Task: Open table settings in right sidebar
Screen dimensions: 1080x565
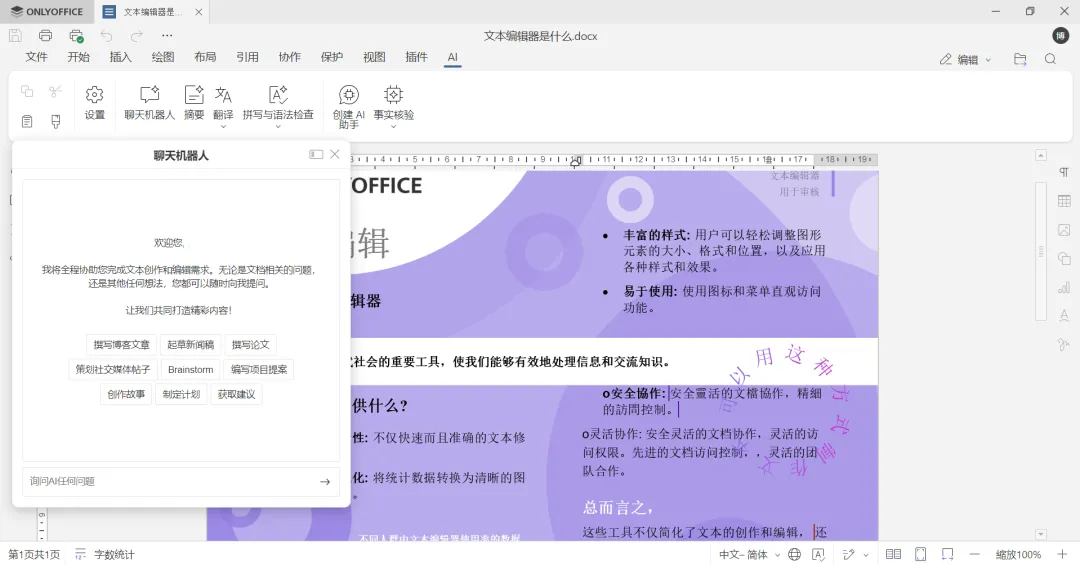Action: click(x=1064, y=201)
